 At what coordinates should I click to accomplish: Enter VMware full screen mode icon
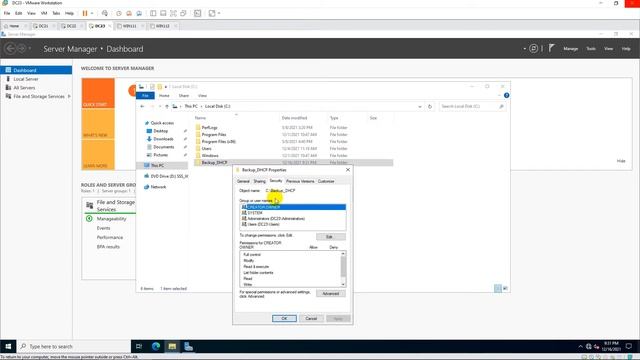tap(173, 13)
